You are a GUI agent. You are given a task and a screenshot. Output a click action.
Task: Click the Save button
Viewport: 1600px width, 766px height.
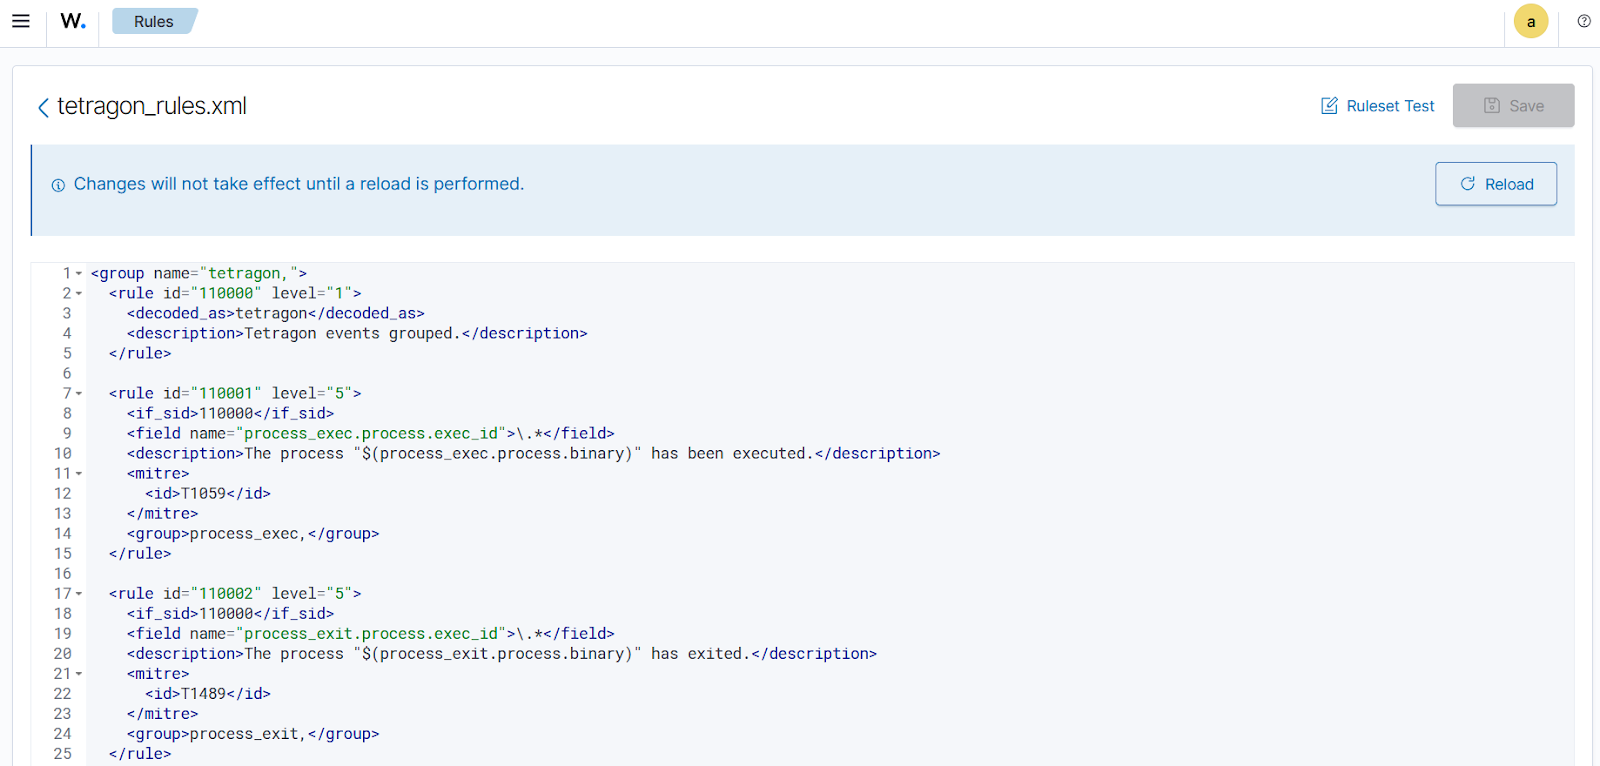pos(1513,106)
